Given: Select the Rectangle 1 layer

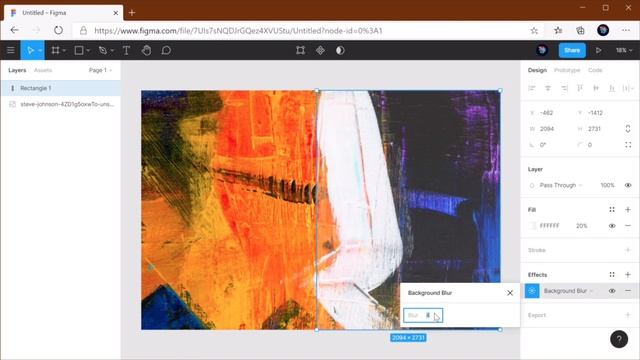Looking at the screenshot, I should [60, 88].
